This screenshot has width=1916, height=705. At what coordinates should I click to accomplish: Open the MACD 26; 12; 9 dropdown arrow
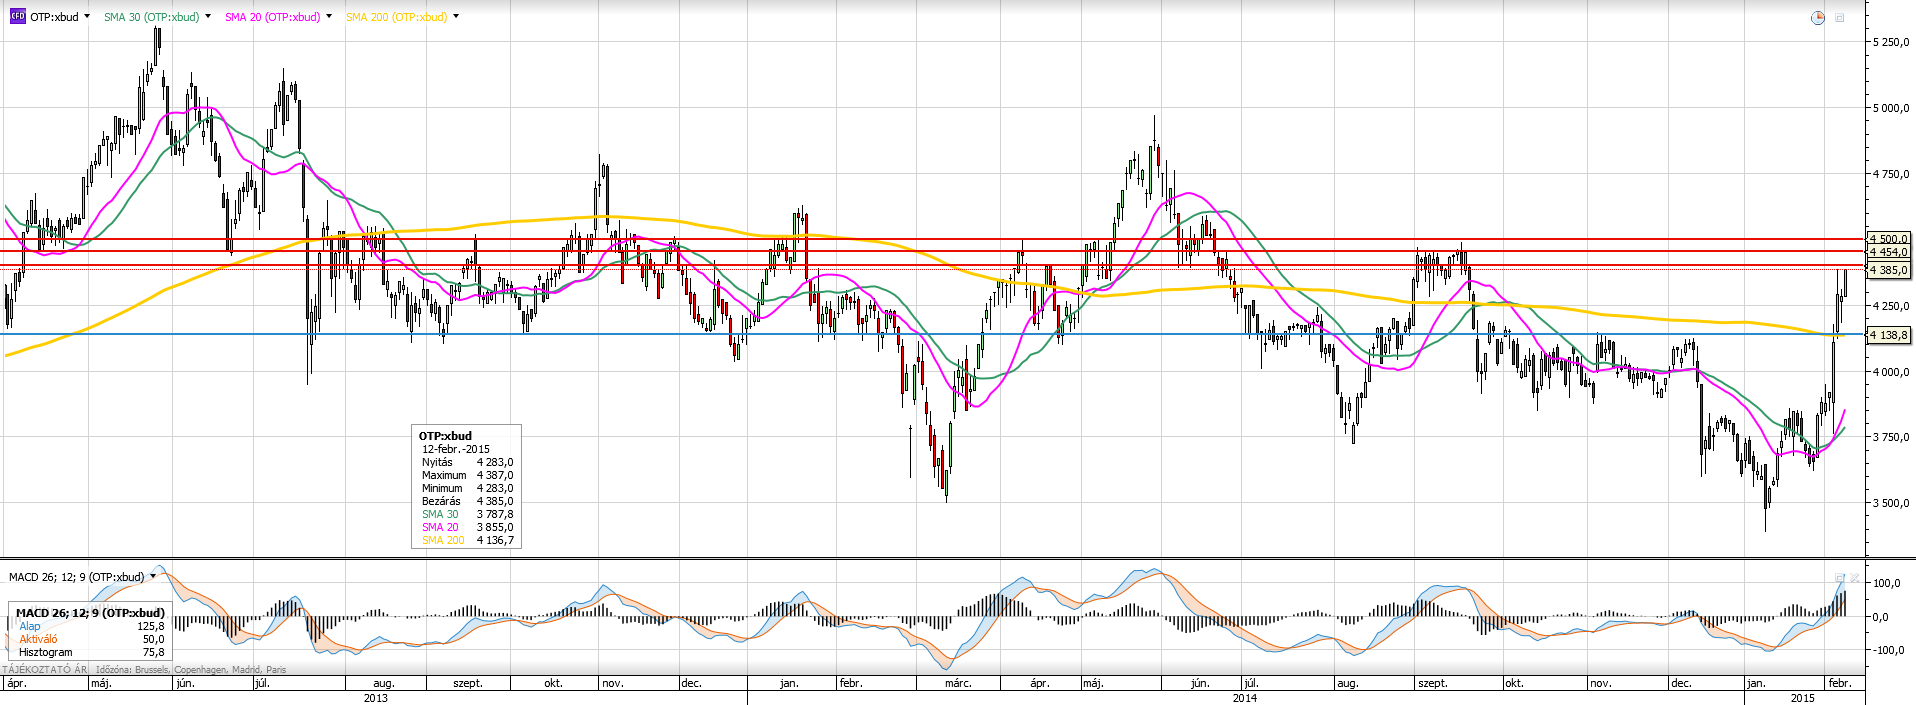153,577
